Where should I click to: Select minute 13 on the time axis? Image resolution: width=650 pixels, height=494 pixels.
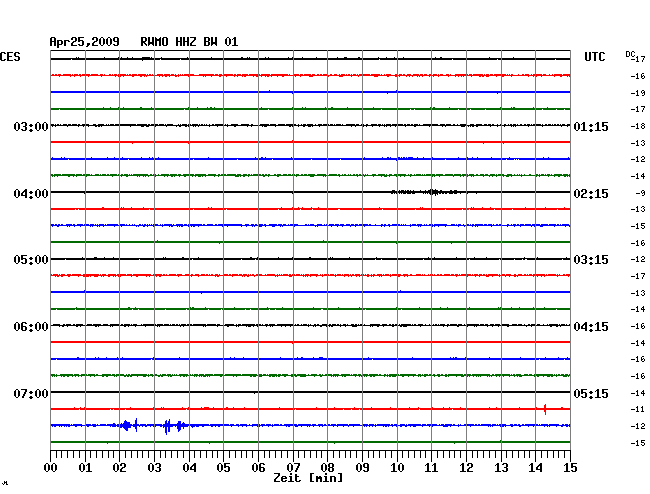501,467
